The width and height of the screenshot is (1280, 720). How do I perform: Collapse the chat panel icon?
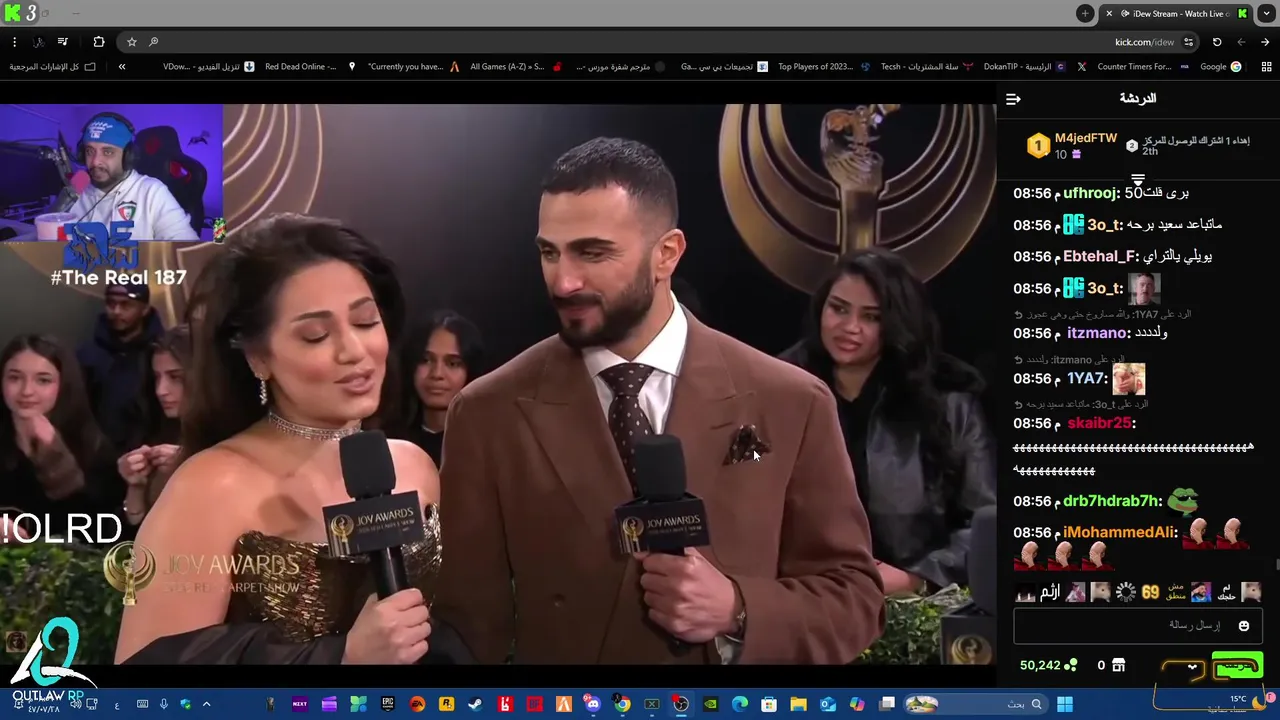(x=1013, y=99)
